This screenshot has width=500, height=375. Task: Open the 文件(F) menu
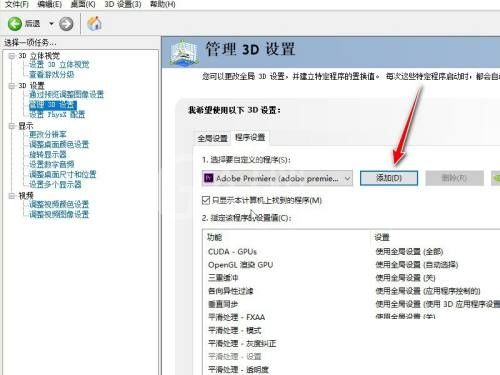(x=17, y=4)
